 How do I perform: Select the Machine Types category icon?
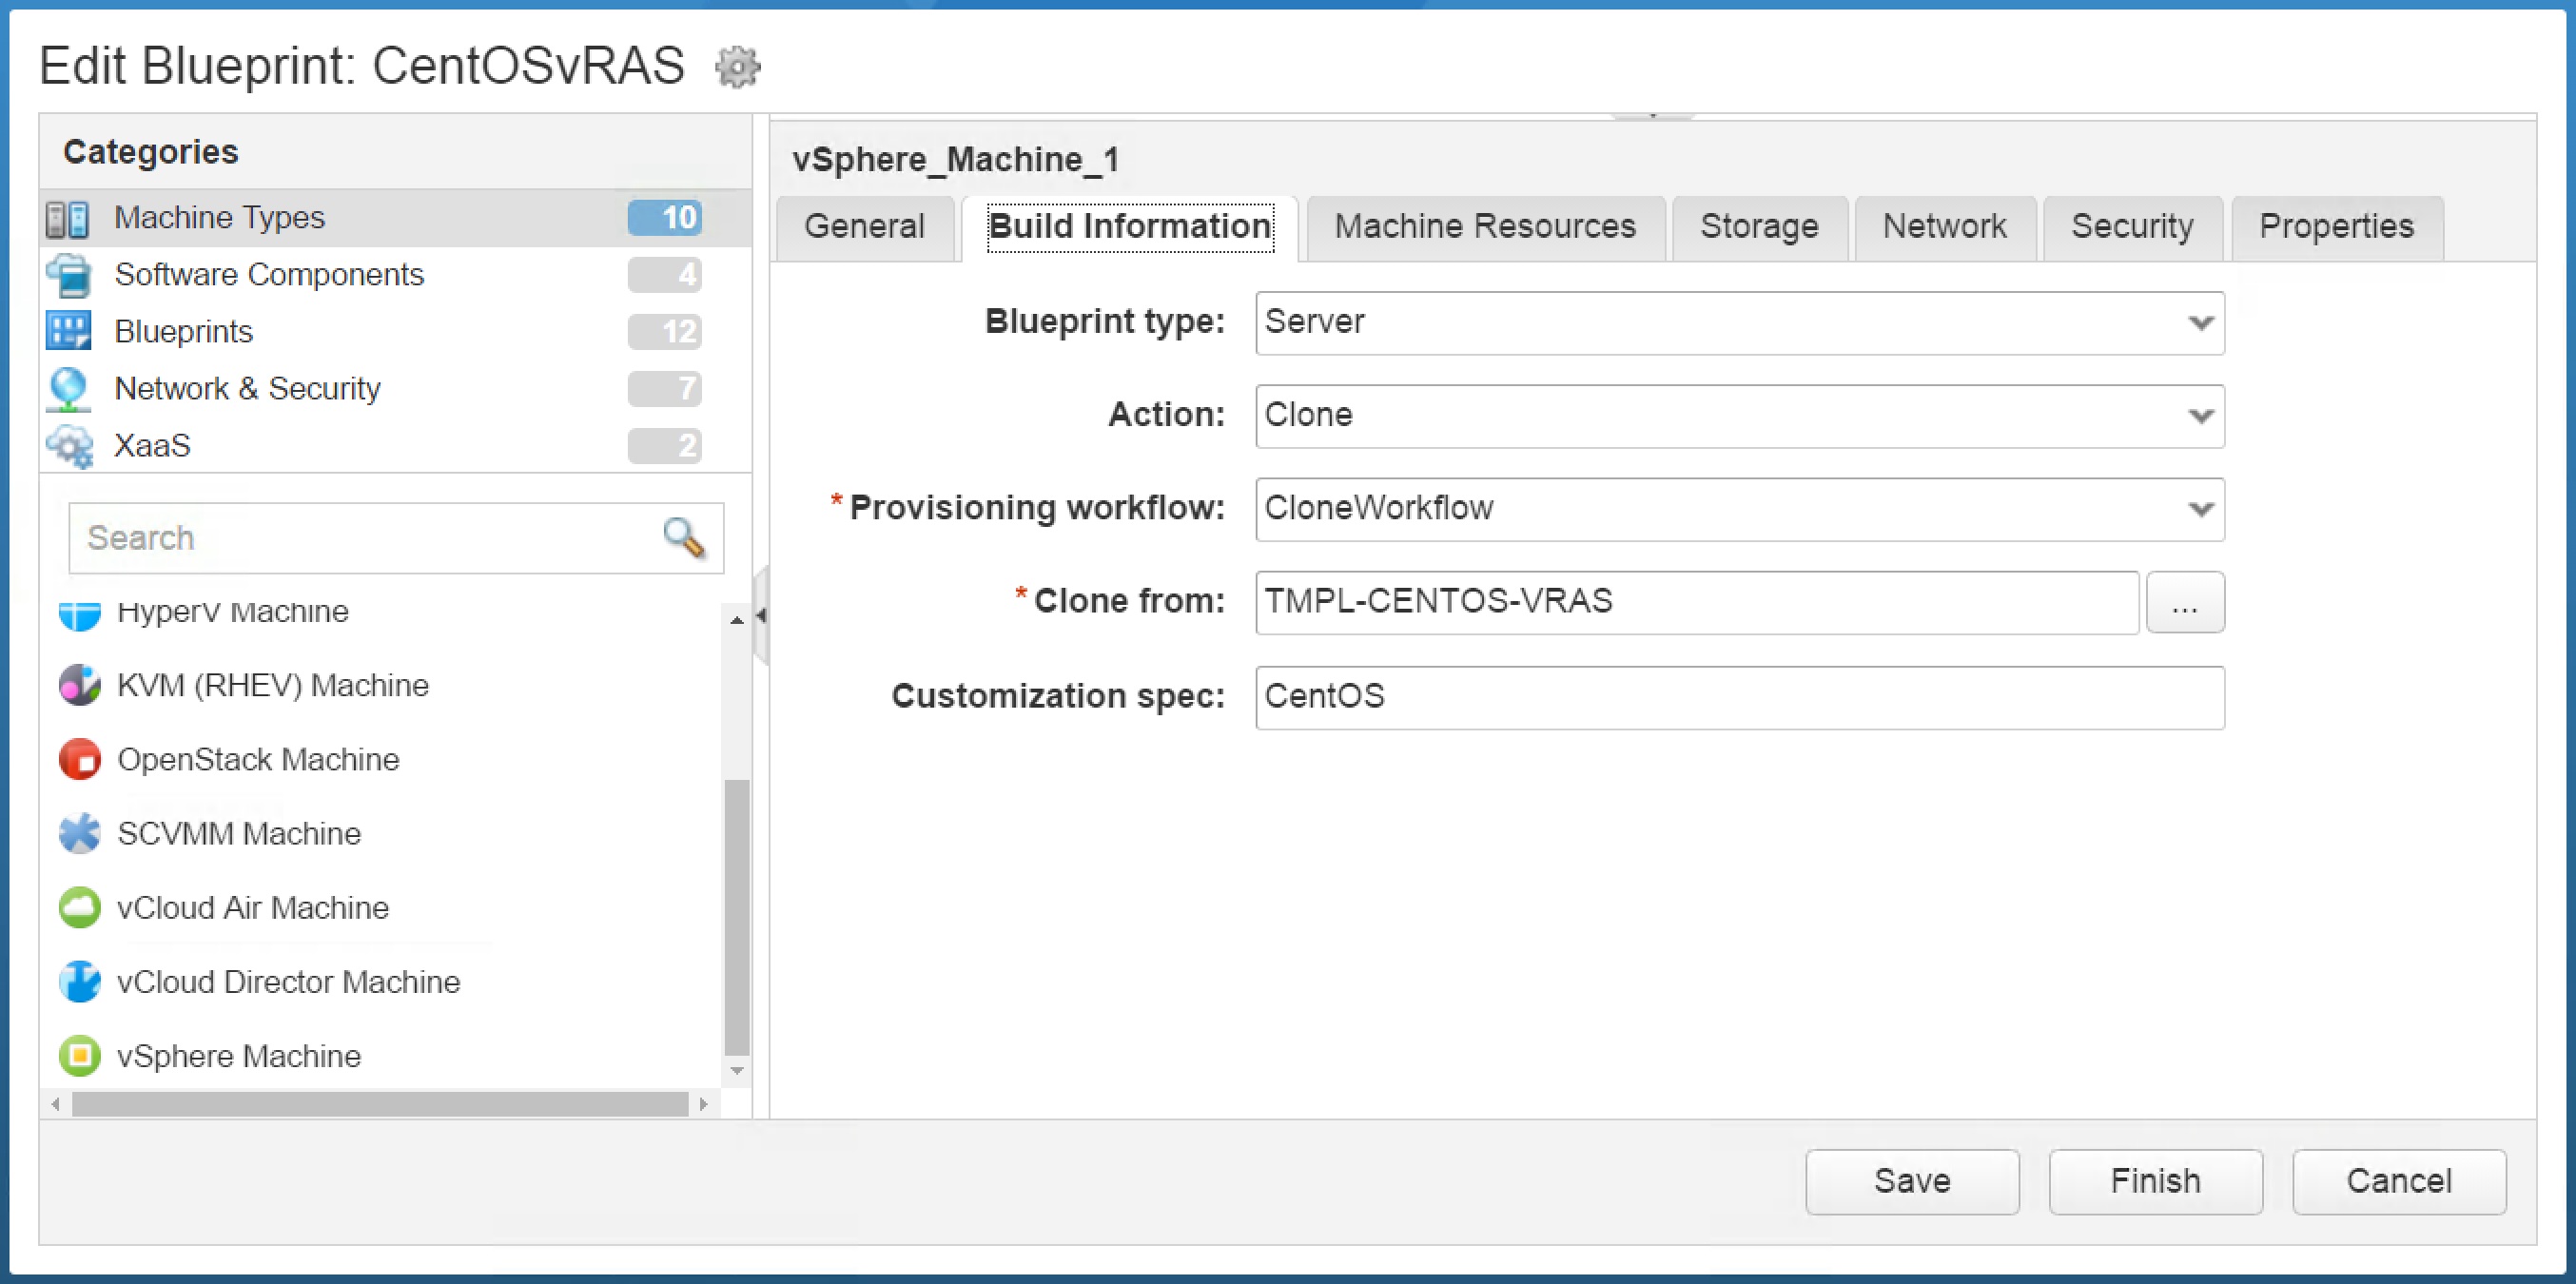pos(68,218)
